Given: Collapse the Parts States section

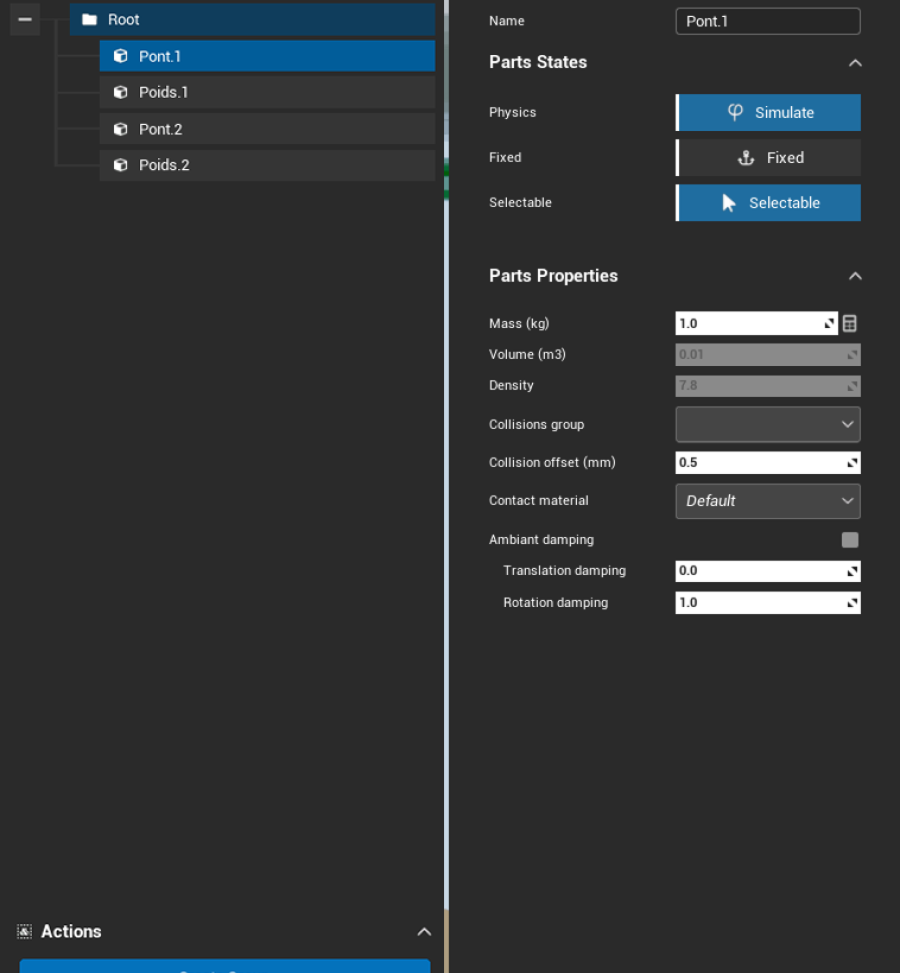Looking at the screenshot, I should [855, 62].
